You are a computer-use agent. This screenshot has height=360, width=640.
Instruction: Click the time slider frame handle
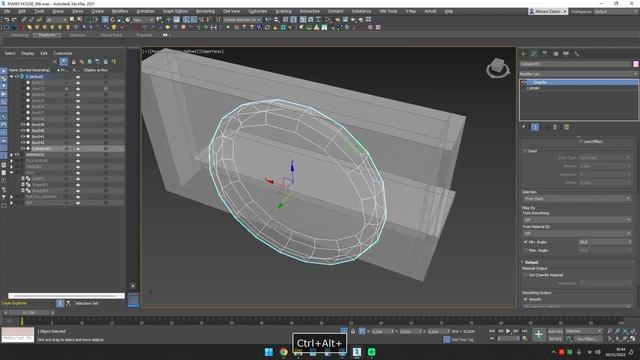coord(29,313)
